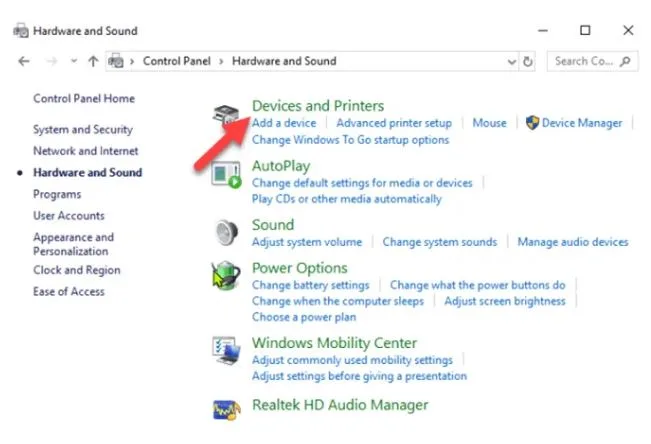Open Sound heading

[x=273, y=225]
